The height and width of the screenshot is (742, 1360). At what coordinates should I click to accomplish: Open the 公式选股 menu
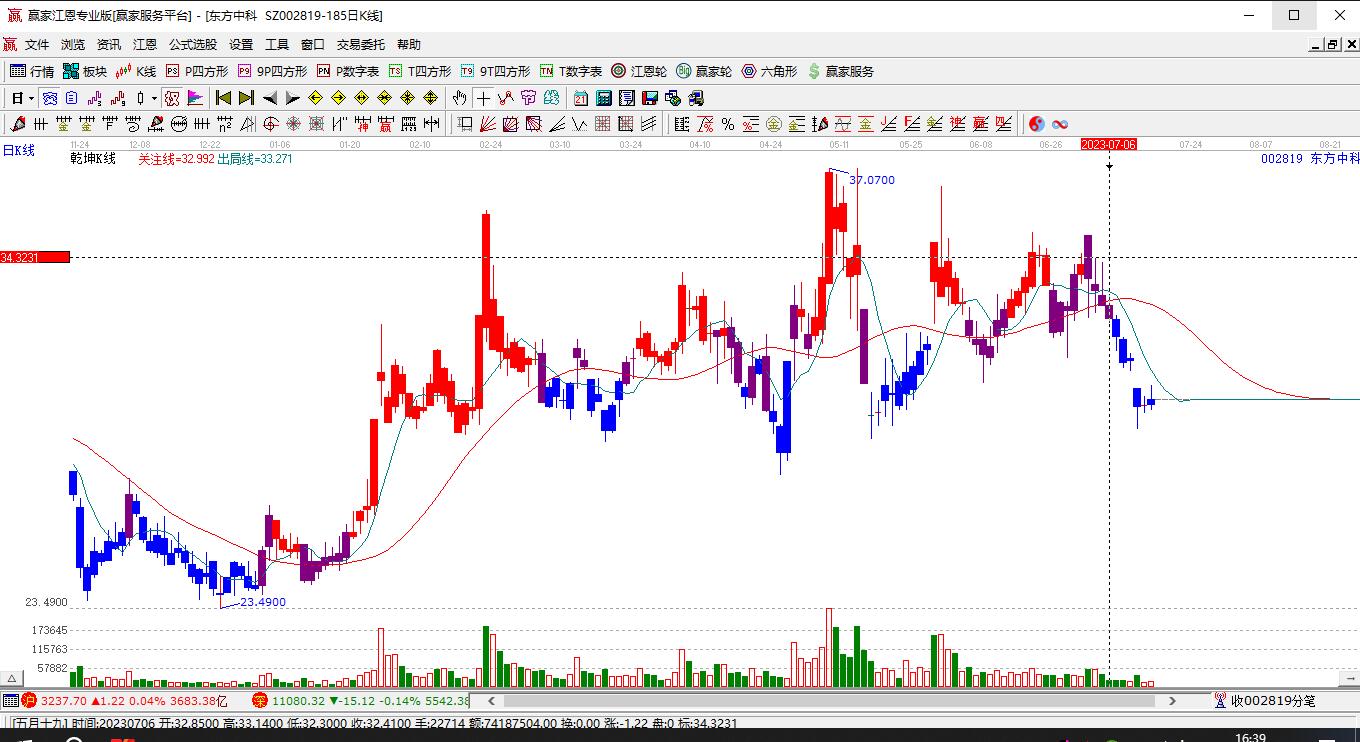193,45
